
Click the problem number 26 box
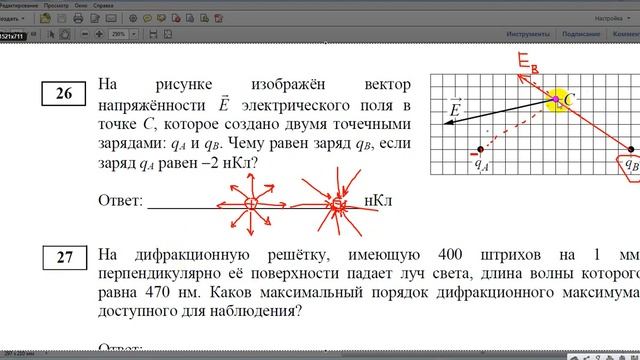tap(64, 93)
